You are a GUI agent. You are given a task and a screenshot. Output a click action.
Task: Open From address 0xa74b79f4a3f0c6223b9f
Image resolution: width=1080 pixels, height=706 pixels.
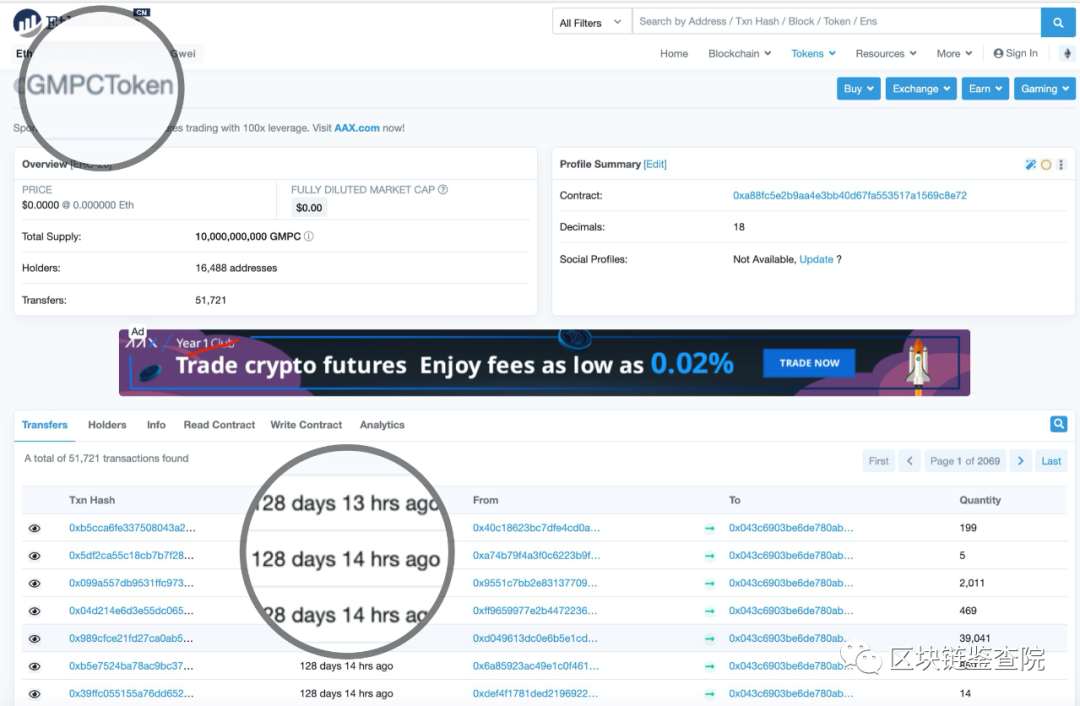536,556
